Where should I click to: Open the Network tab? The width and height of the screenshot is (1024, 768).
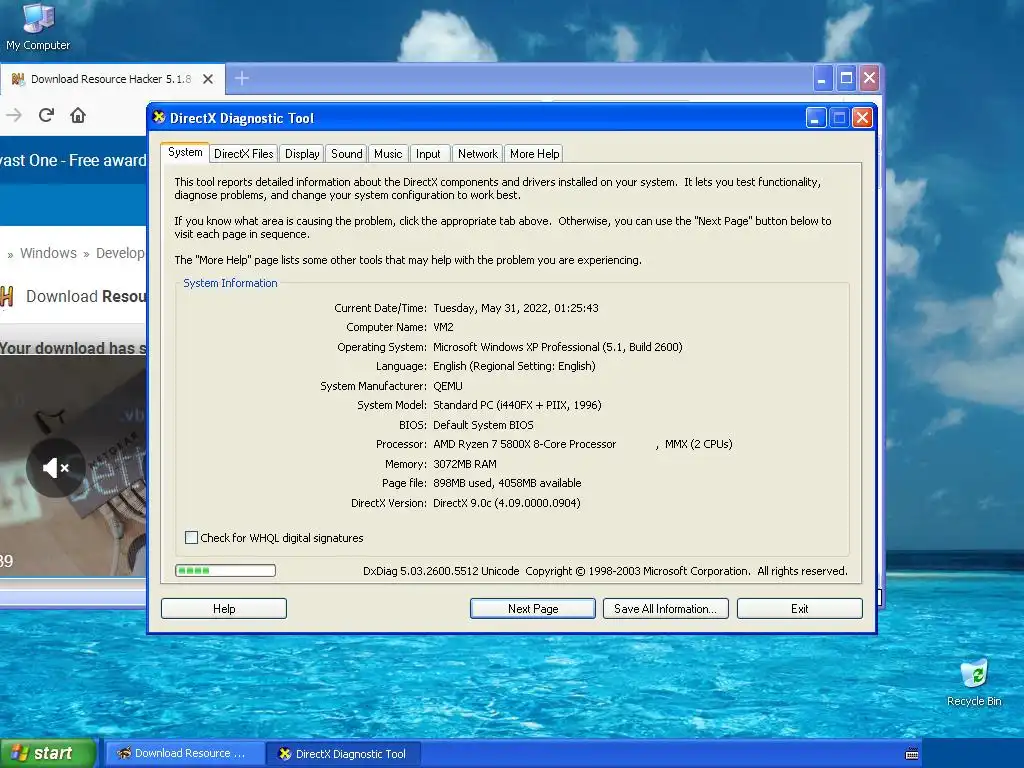point(477,153)
